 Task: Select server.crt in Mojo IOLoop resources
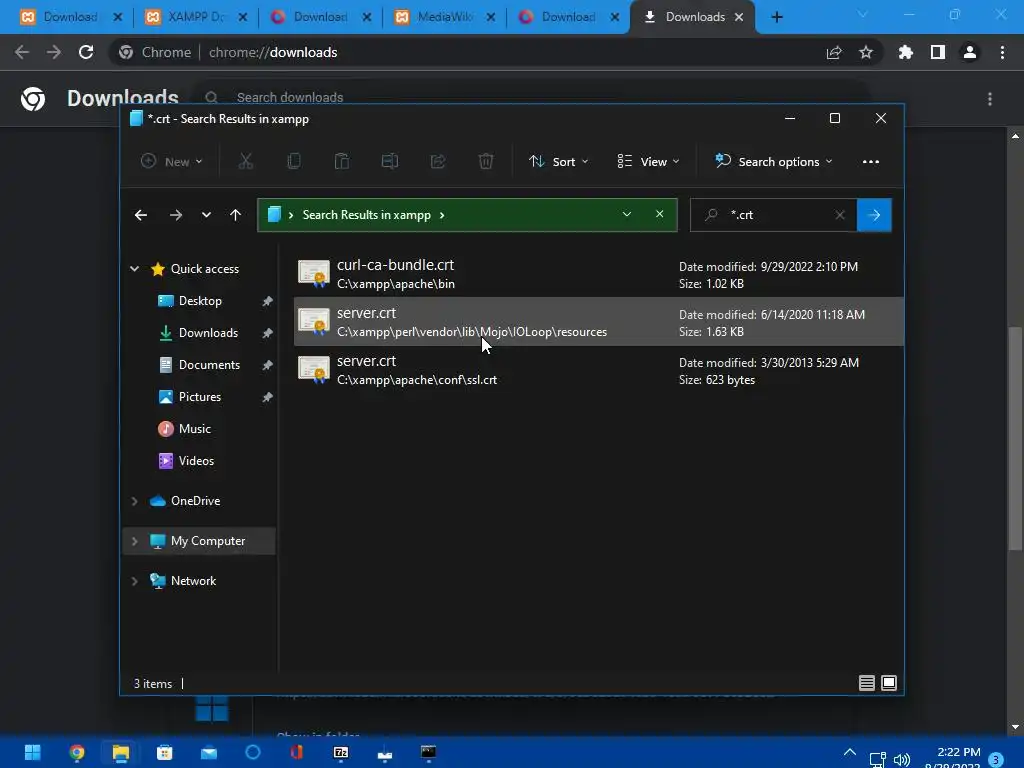(599, 322)
